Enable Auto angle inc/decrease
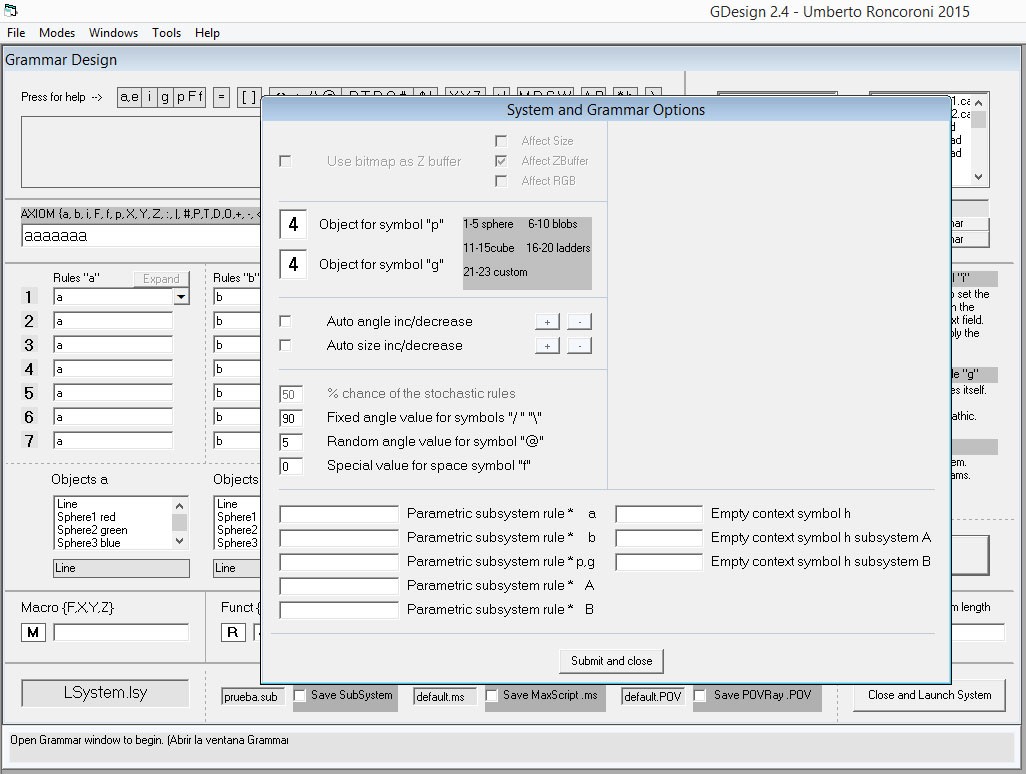This screenshot has height=774, width=1026. [285, 321]
